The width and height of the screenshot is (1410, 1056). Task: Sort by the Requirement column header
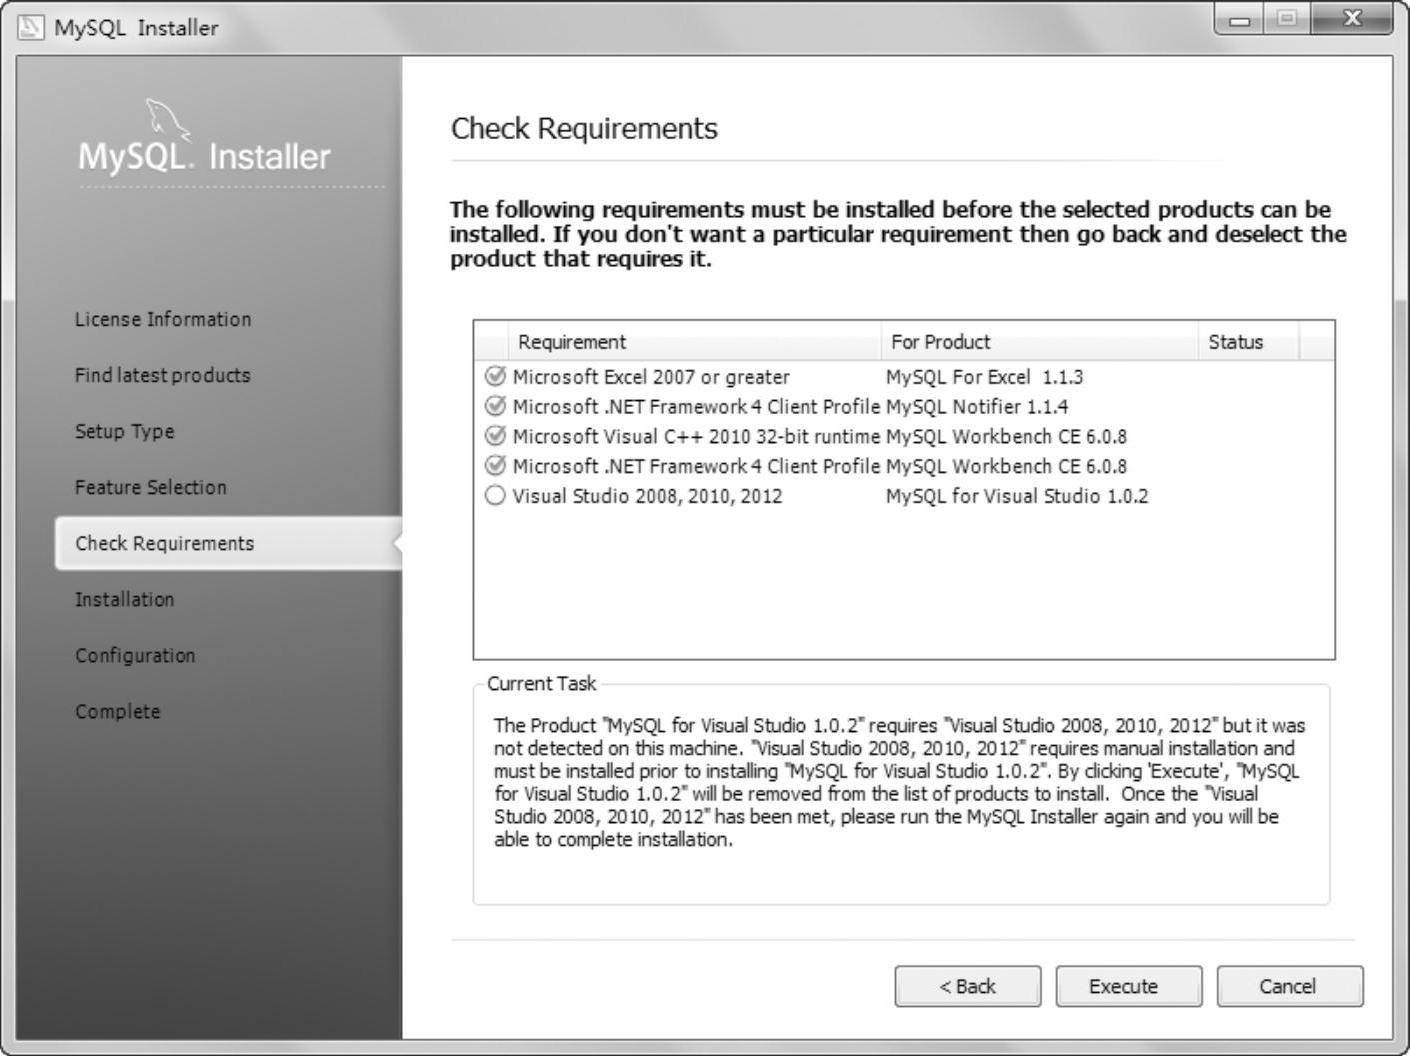(x=695, y=342)
